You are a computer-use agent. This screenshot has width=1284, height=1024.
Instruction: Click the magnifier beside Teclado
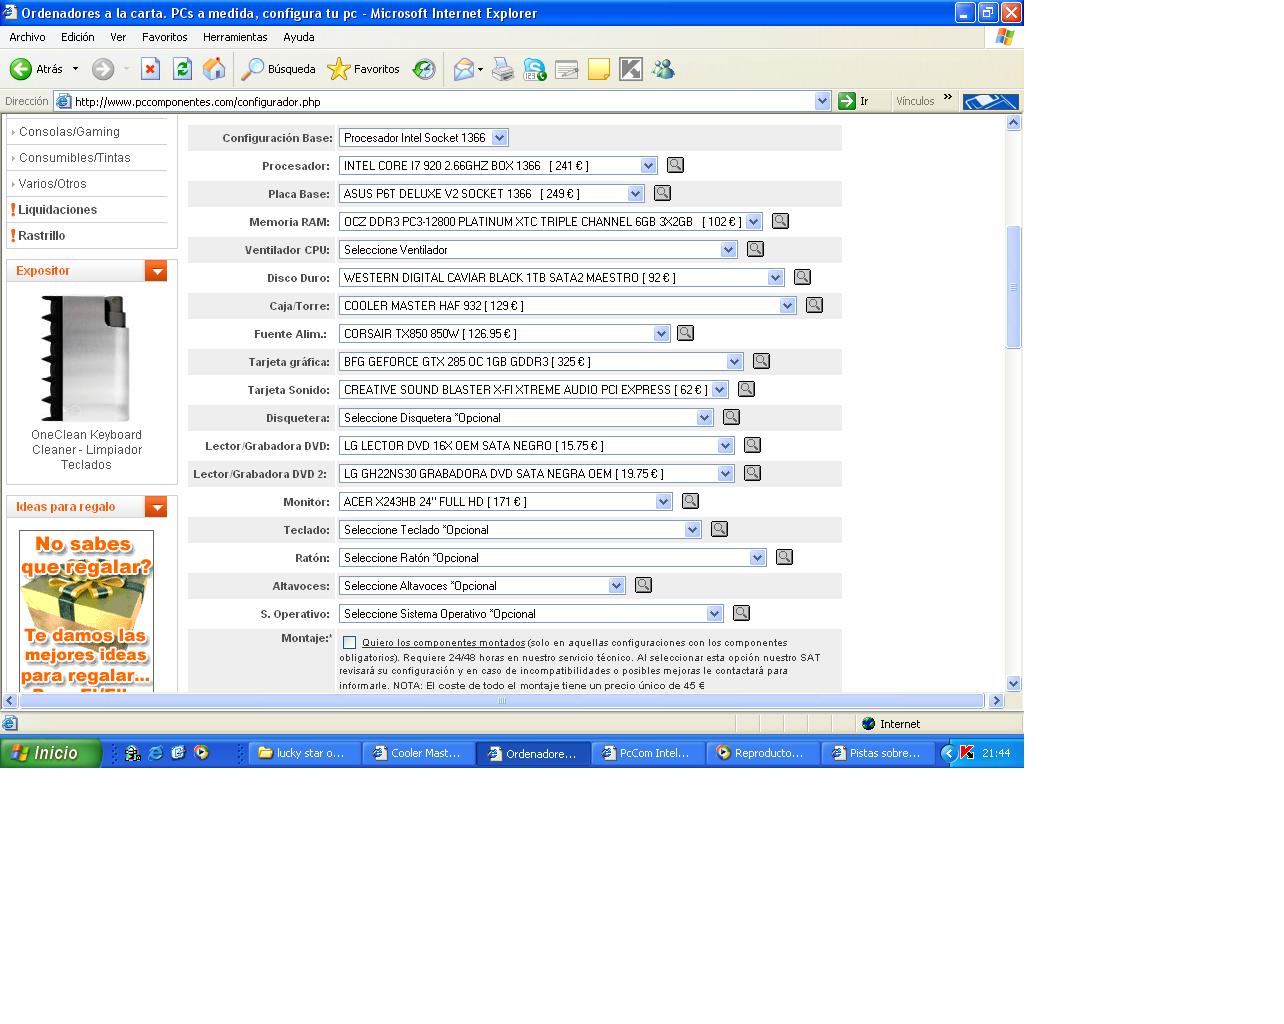pos(719,529)
